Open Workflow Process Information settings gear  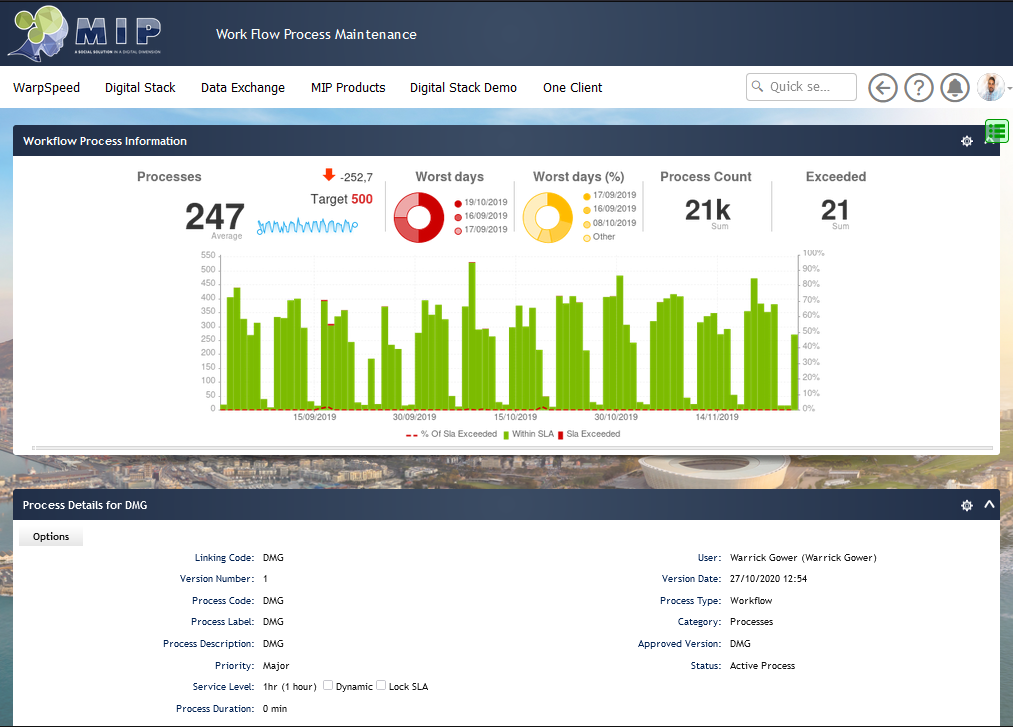(966, 141)
